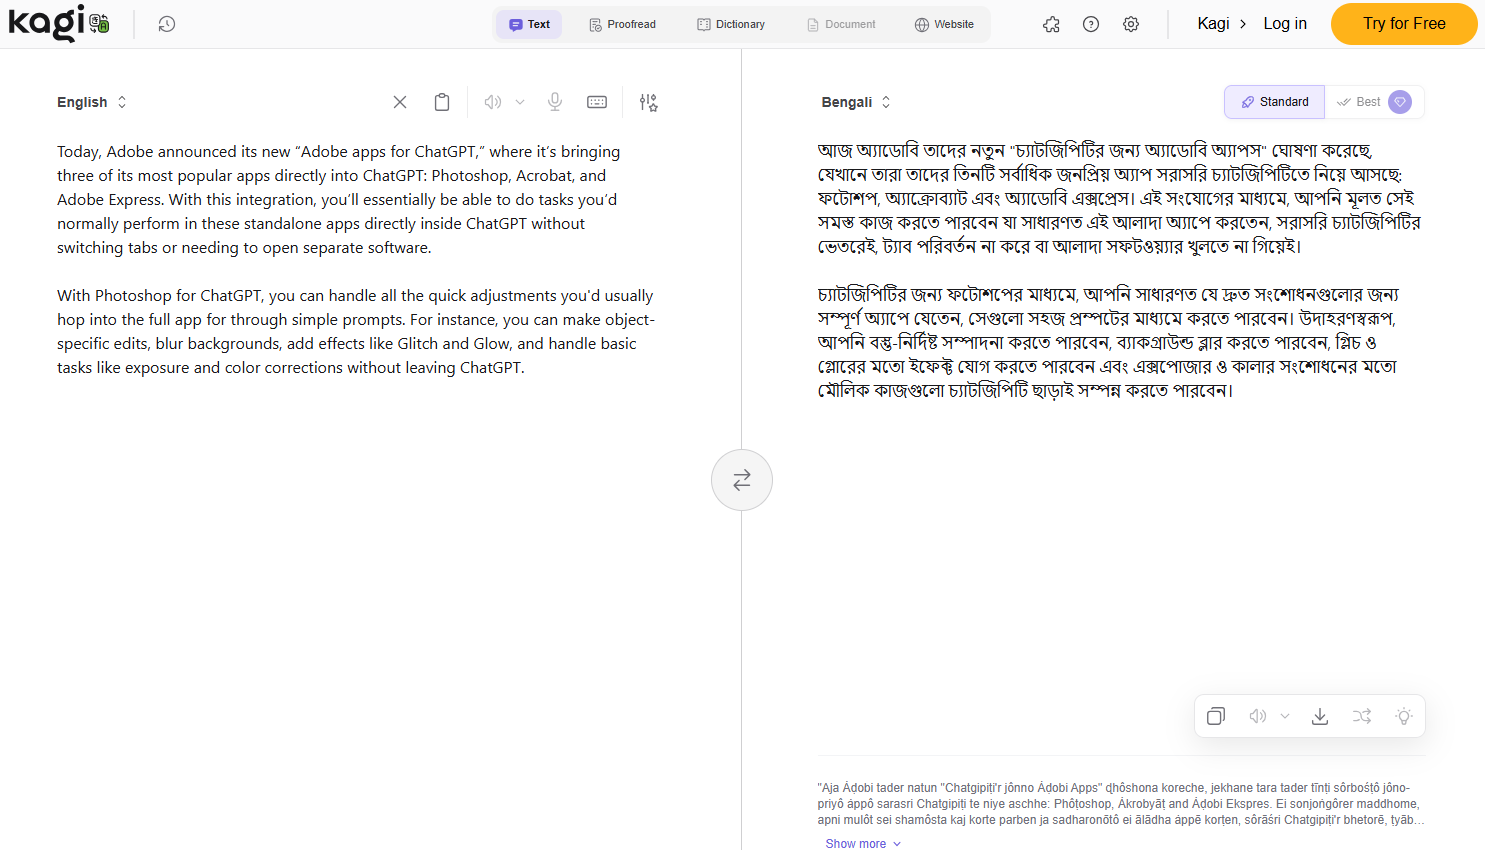
Task: Switch to the Proofread tab
Action: coord(622,23)
